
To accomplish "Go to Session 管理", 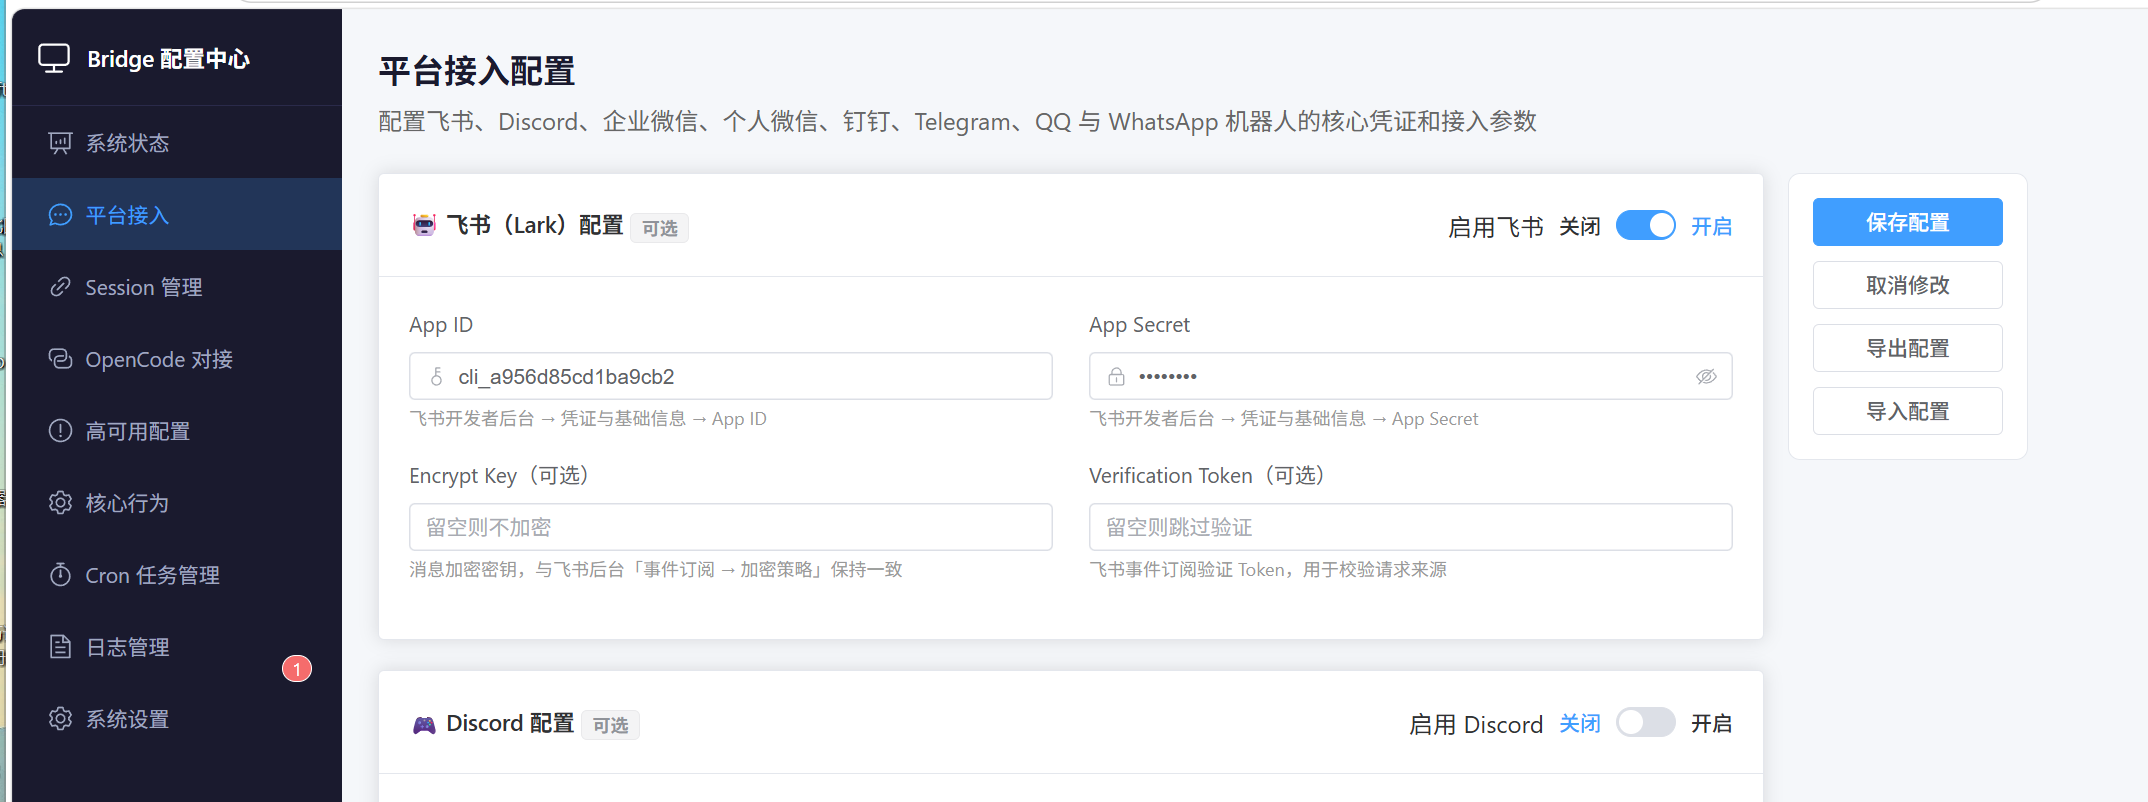I will tap(177, 287).
